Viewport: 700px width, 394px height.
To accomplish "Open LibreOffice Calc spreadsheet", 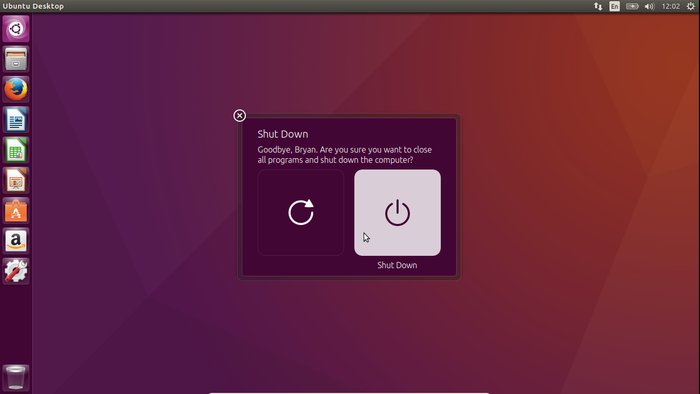I will [16, 150].
